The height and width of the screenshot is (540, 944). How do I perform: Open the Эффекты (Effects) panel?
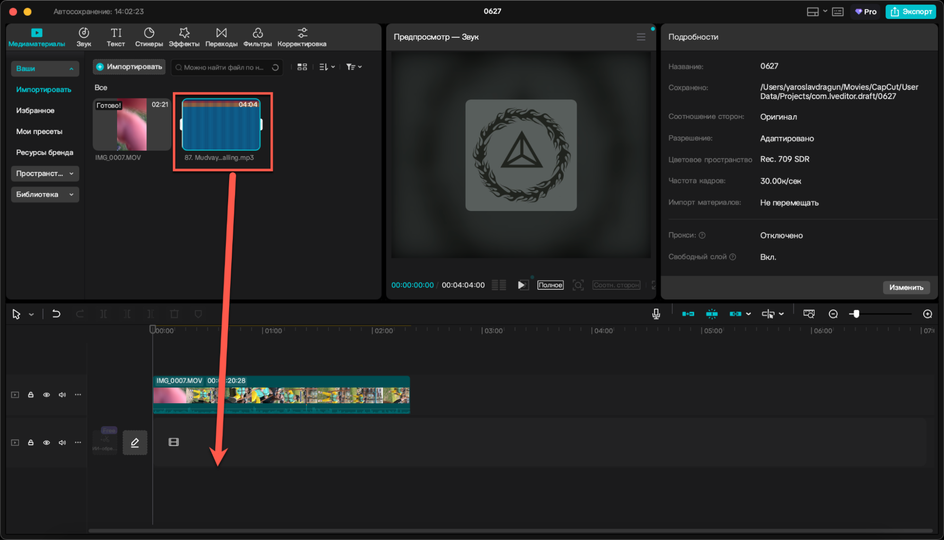point(184,38)
